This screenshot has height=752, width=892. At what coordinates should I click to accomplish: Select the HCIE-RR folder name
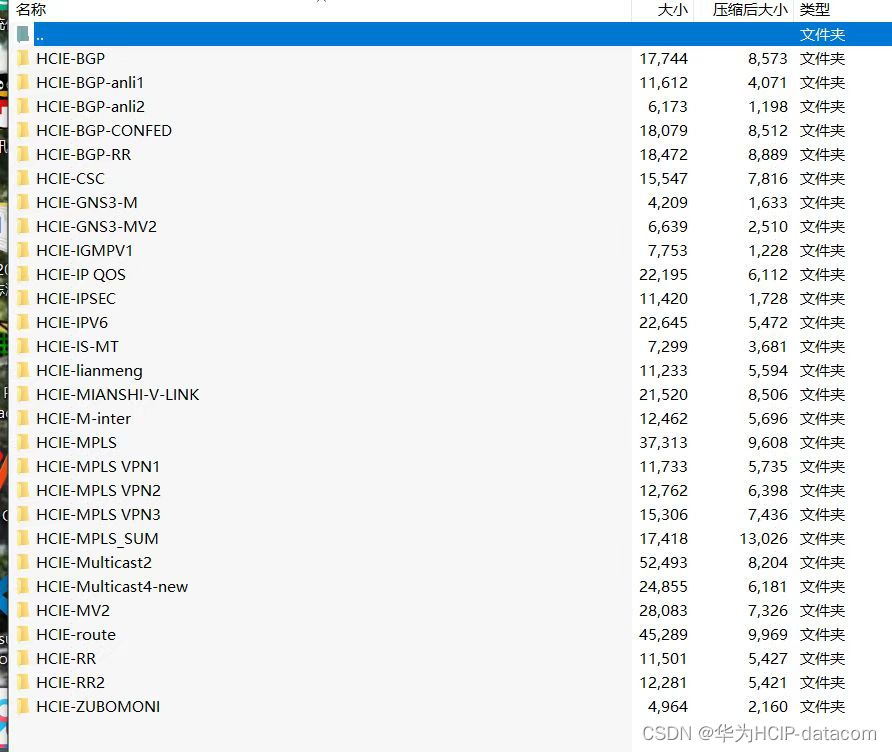coord(66,659)
